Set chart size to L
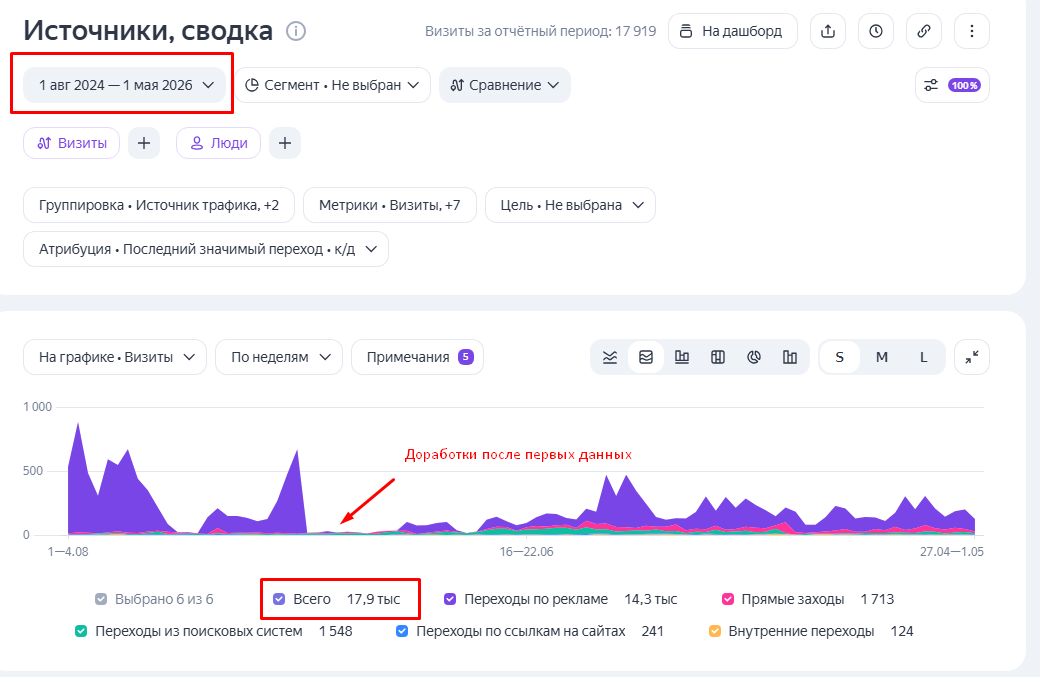Image resolution: width=1040 pixels, height=677 pixels. (923, 357)
